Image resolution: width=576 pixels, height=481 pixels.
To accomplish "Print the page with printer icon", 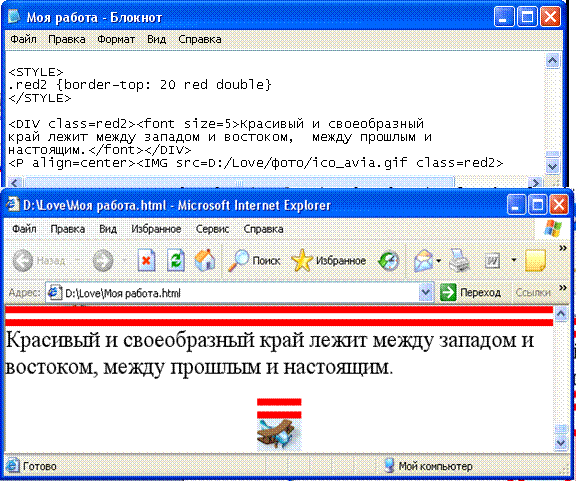I will (x=459, y=261).
